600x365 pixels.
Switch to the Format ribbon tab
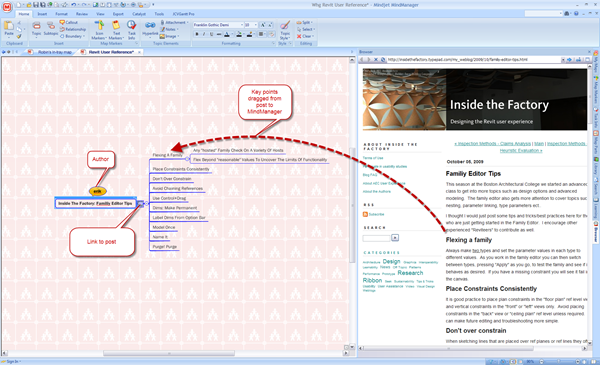(61, 14)
